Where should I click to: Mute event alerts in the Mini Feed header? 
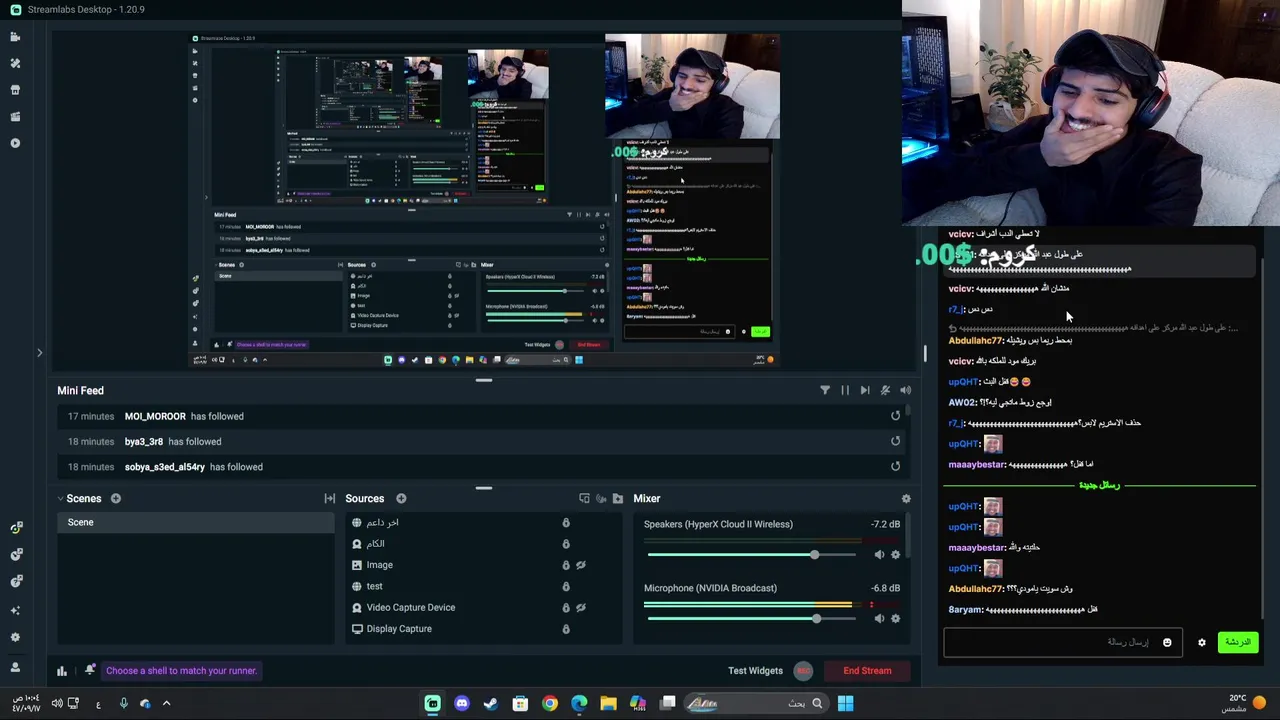click(885, 390)
